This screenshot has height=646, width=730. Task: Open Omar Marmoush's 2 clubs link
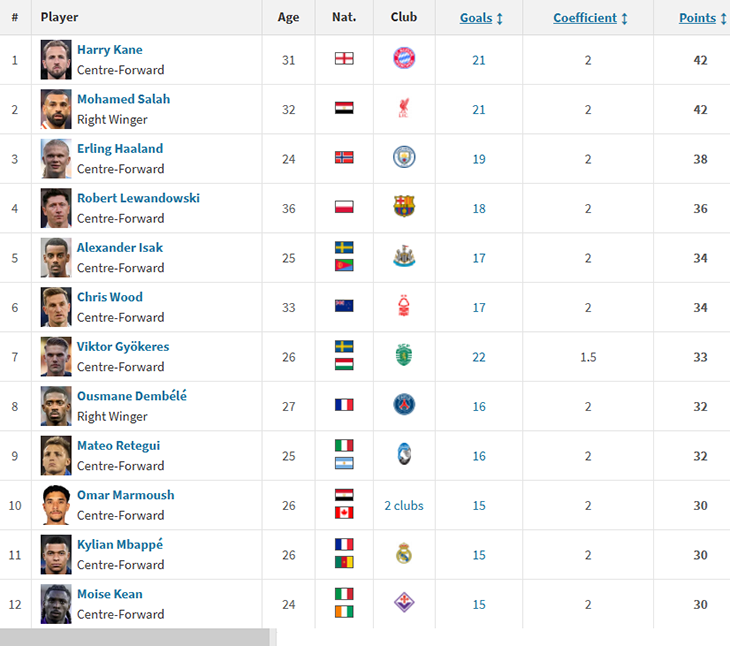[x=404, y=505]
